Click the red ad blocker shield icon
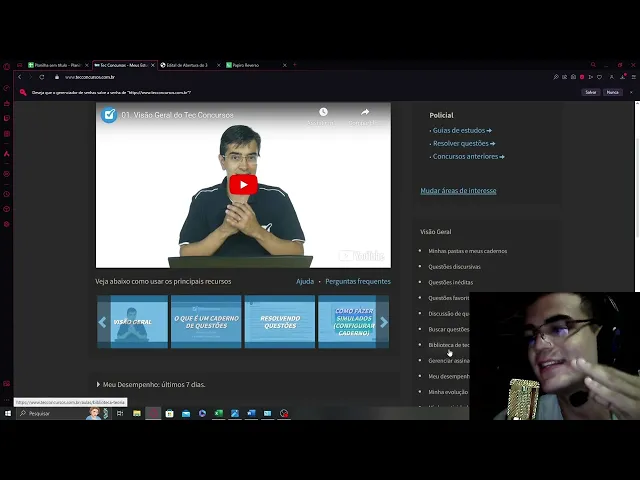Viewport: 640px width, 480px height. point(582,77)
